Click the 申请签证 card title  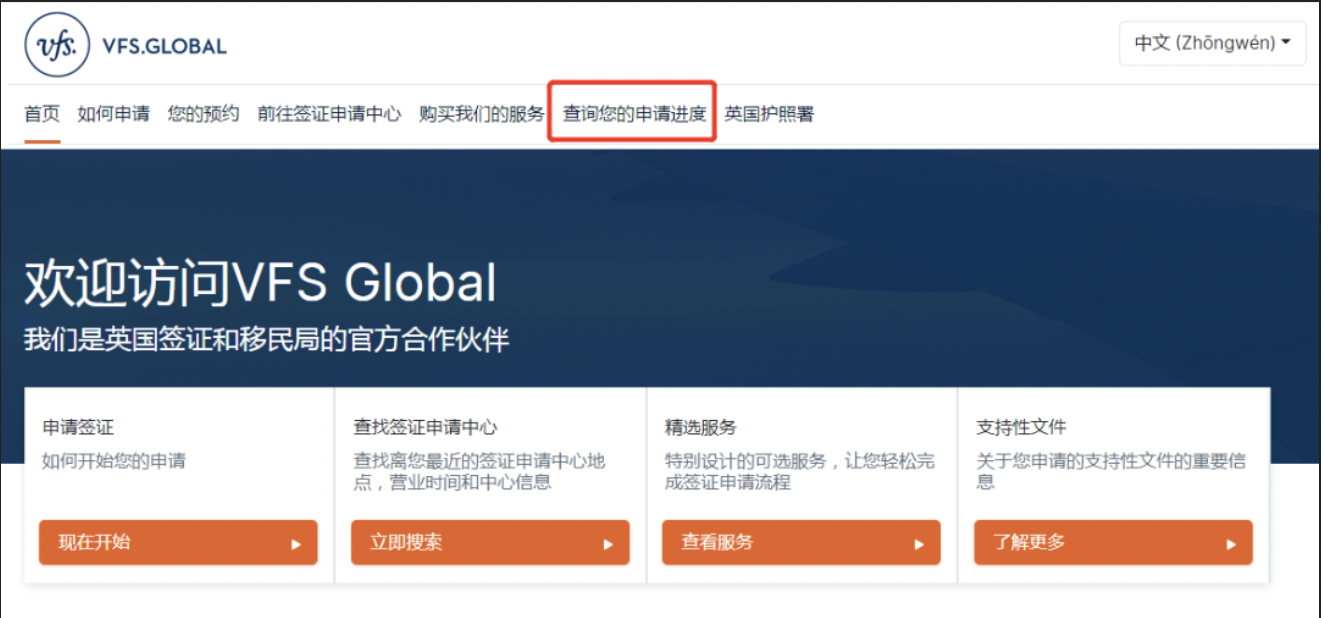(78, 427)
